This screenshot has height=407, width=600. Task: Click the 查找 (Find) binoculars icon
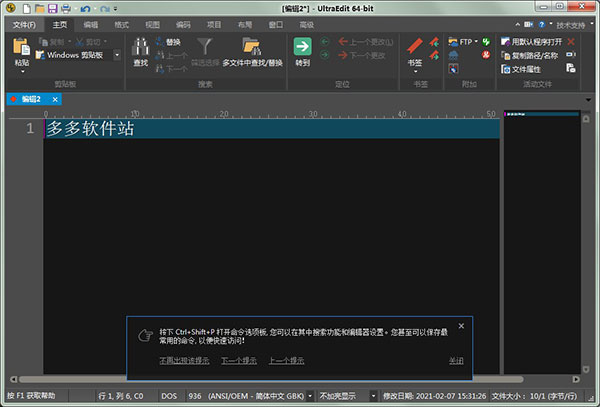click(141, 46)
